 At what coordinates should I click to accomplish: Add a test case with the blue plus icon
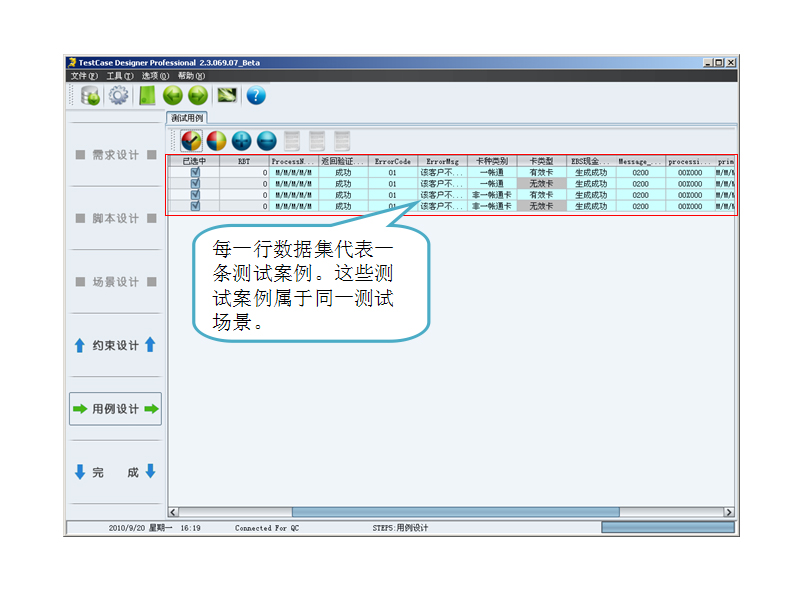(x=241, y=141)
